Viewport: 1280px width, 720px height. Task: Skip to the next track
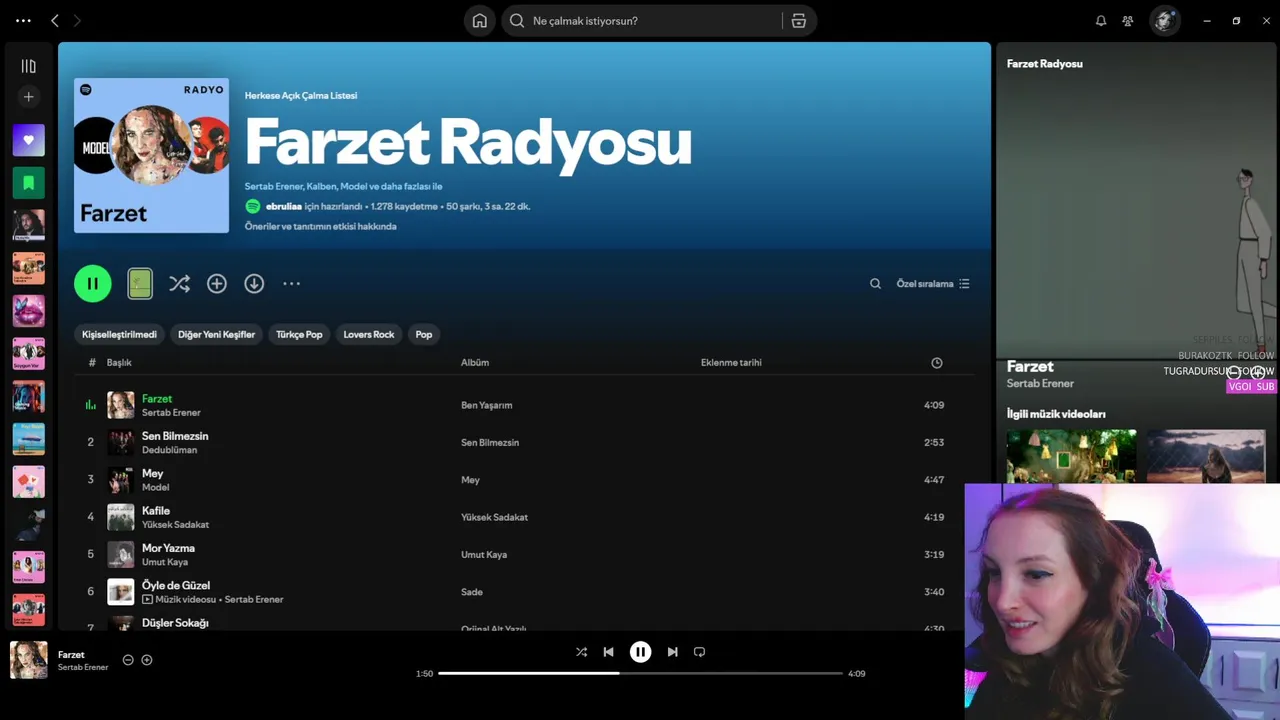coord(672,652)
